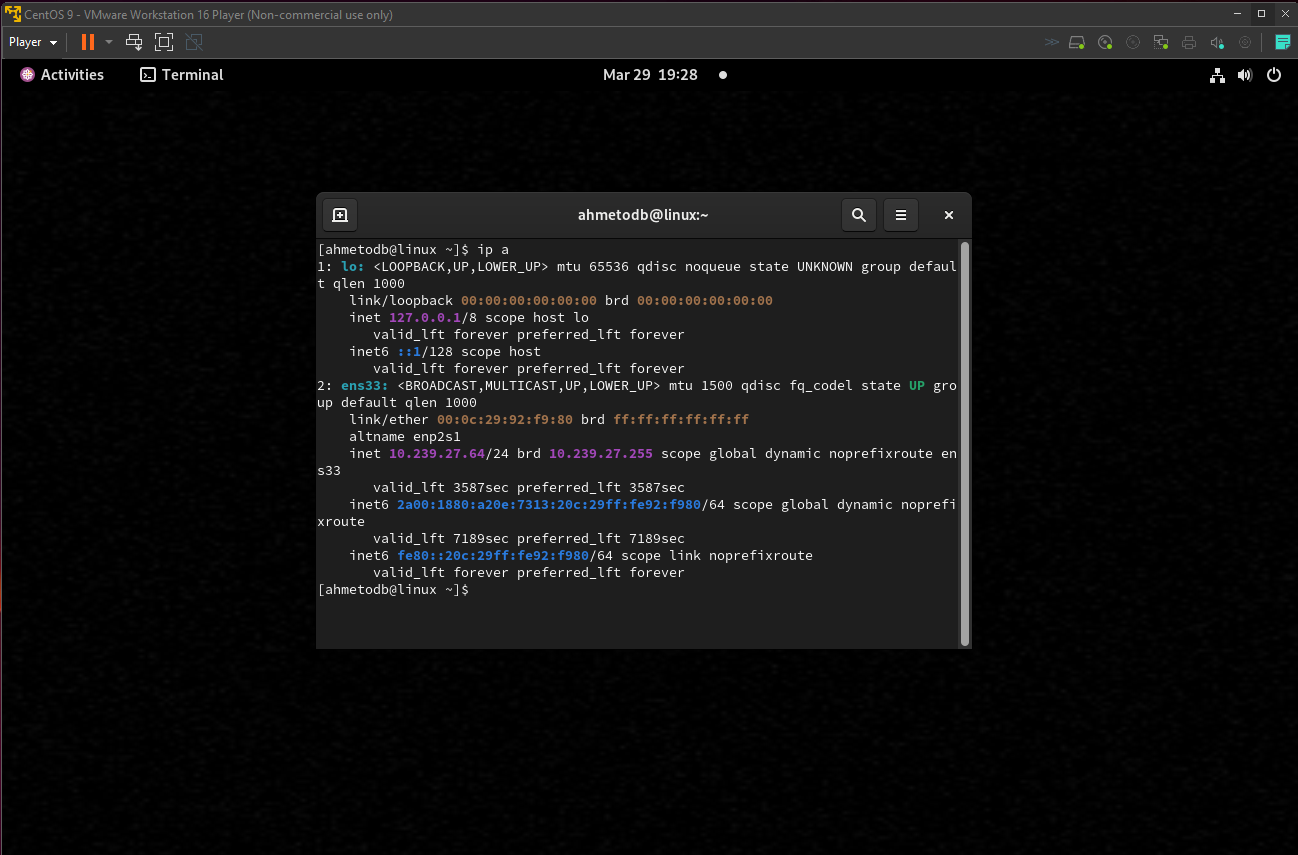Open the hard disk device settings
The image size is (1298, 855).
coord(1077,42)
